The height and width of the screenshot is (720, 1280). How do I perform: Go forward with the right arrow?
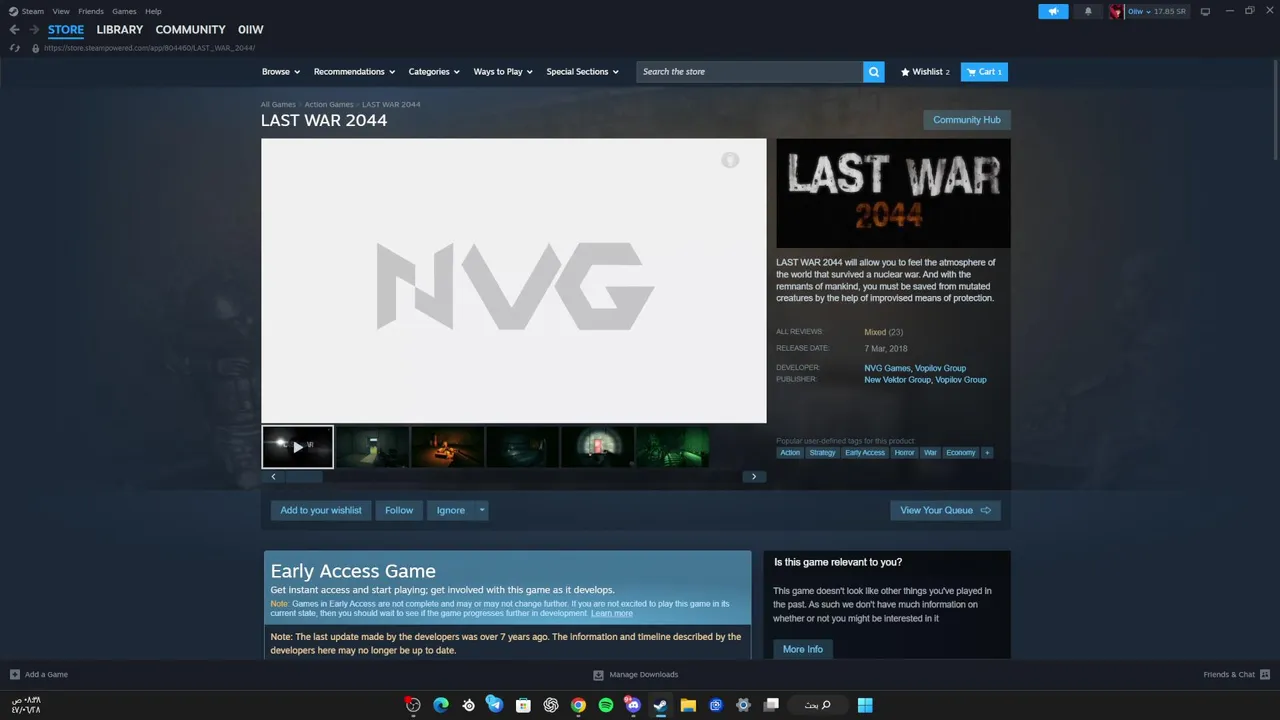(x=34, y=30)
